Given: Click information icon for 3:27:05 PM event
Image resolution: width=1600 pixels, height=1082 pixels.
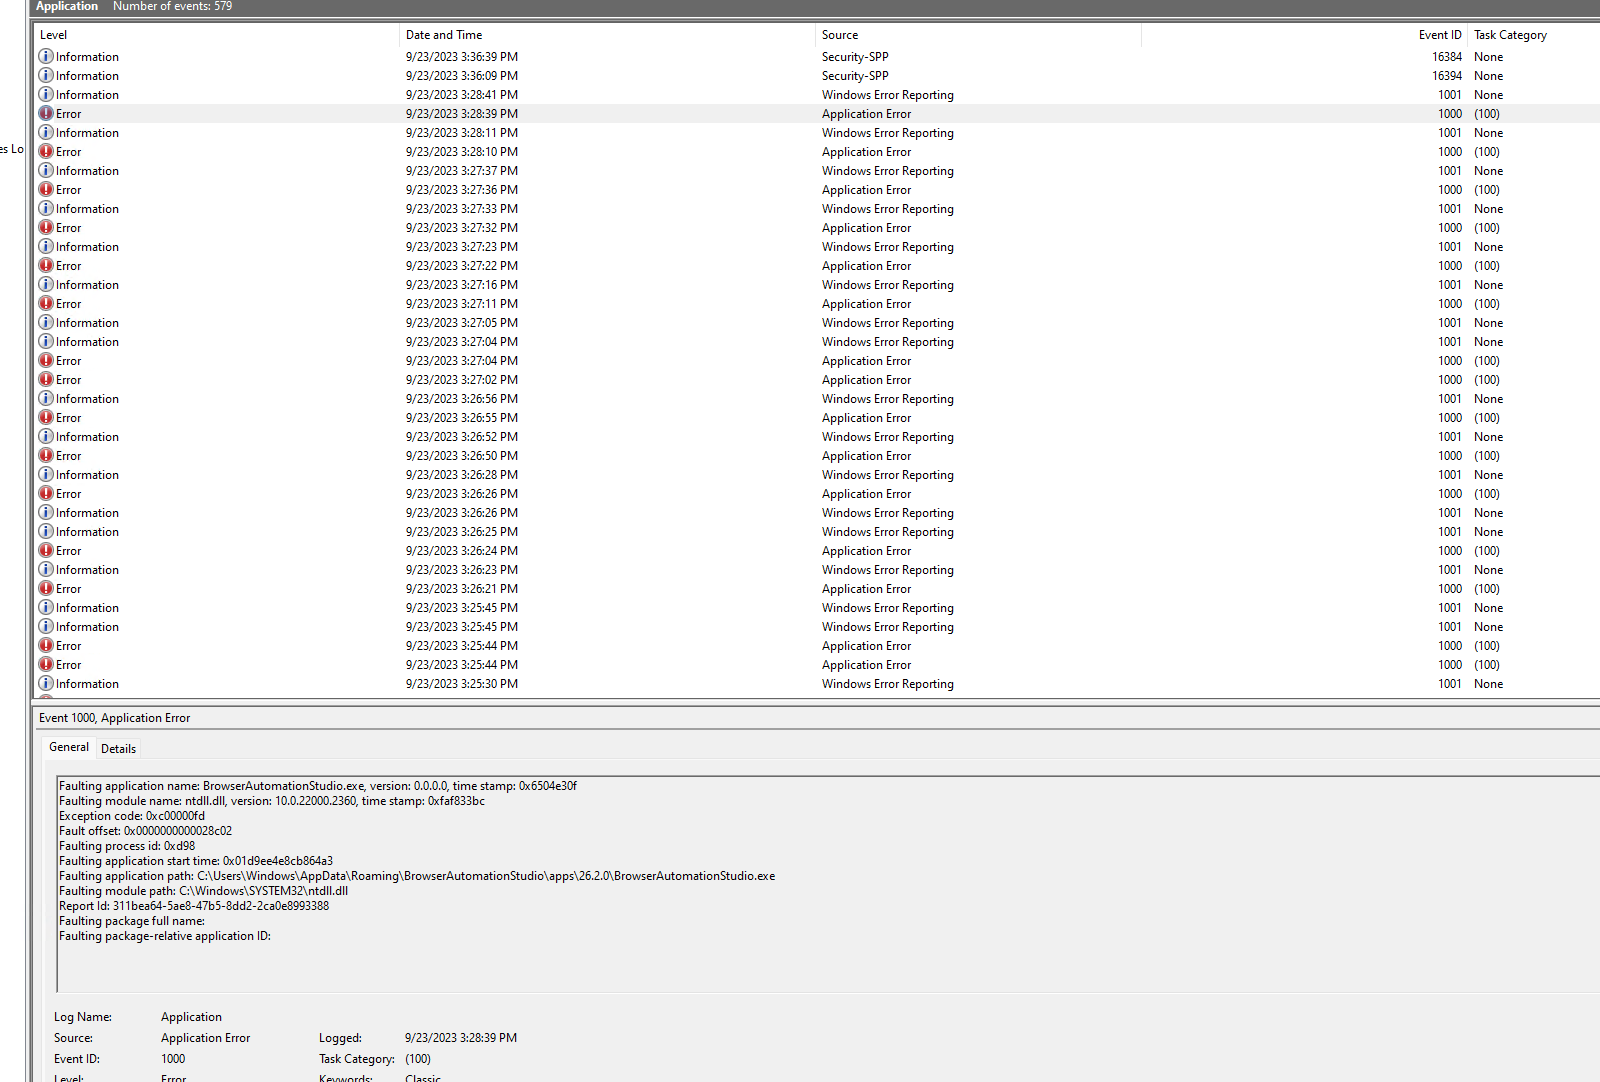Looking at the screenshot, I should (46, 323).
